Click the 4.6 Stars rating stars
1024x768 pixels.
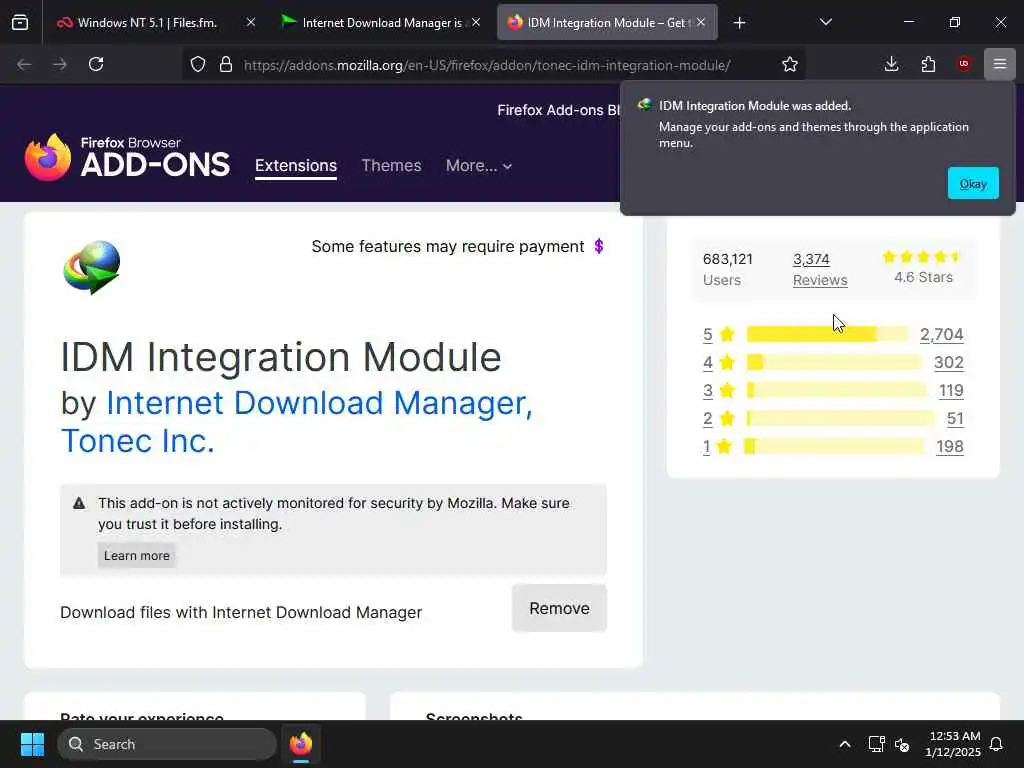[x=922, y=257]
